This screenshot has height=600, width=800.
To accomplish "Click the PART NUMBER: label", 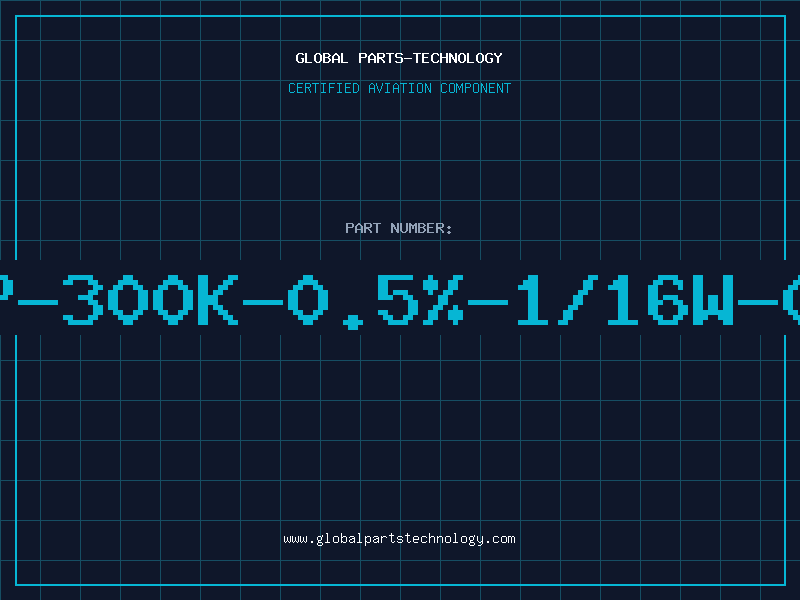I will click(x=399, y=228).
